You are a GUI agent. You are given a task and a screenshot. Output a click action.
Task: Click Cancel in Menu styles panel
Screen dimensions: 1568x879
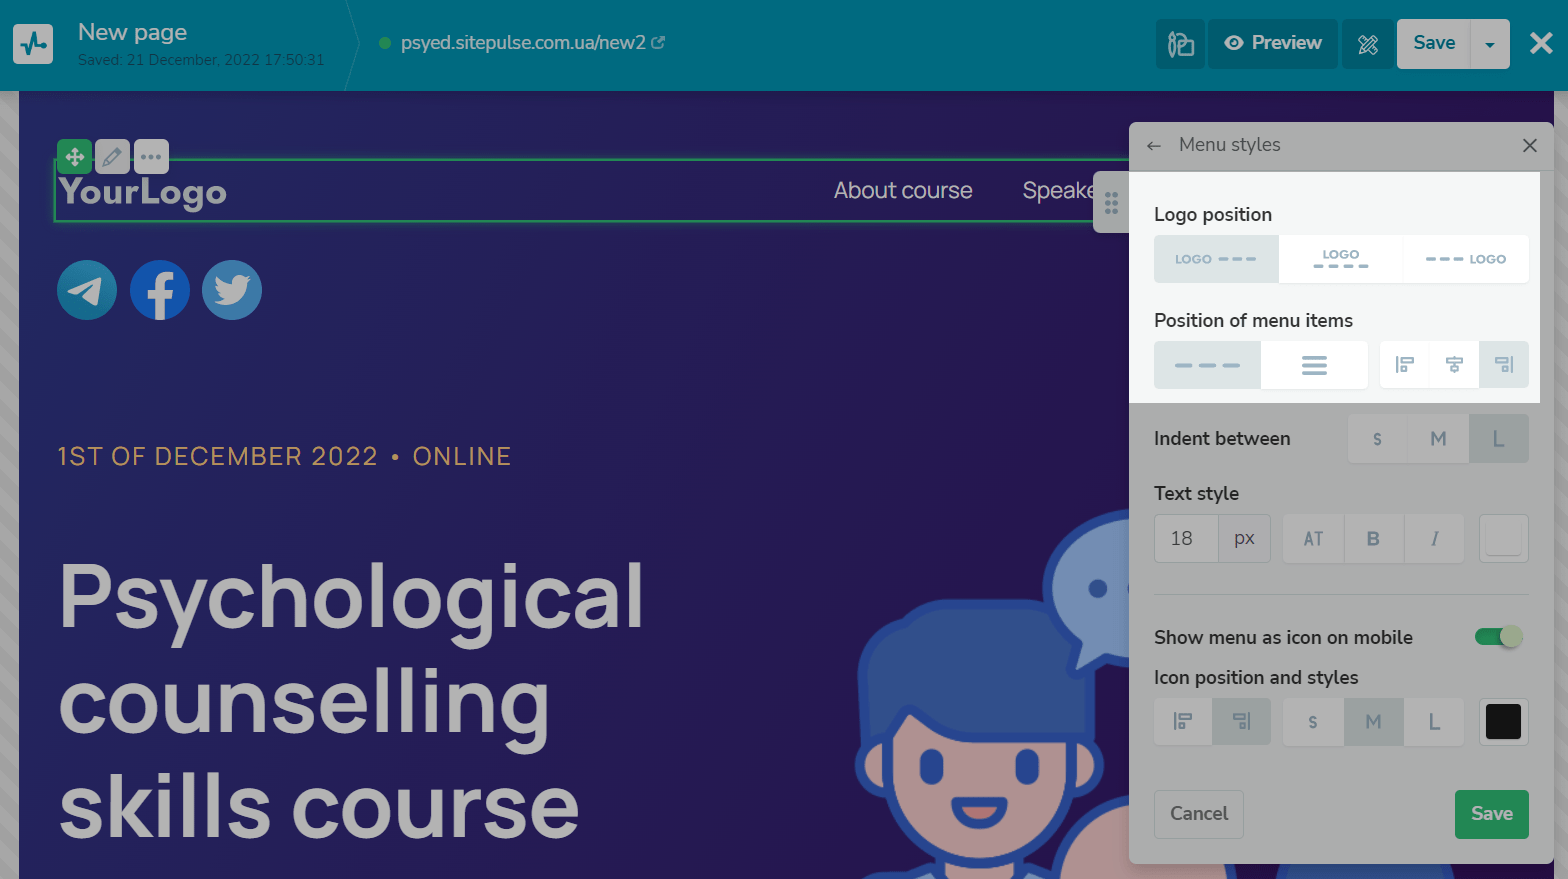(x=1199, y=814)
